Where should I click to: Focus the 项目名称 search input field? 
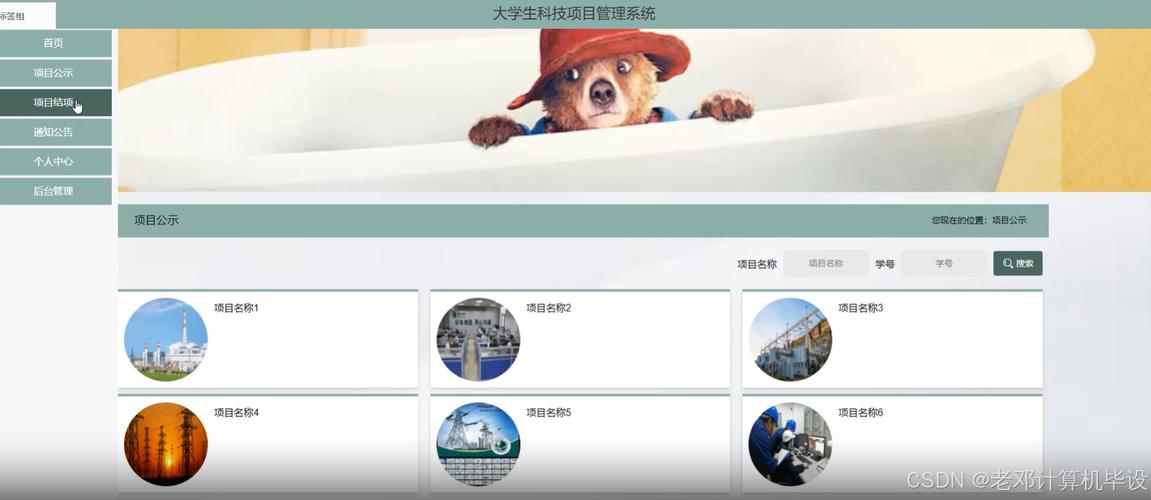tap(826, 264)
